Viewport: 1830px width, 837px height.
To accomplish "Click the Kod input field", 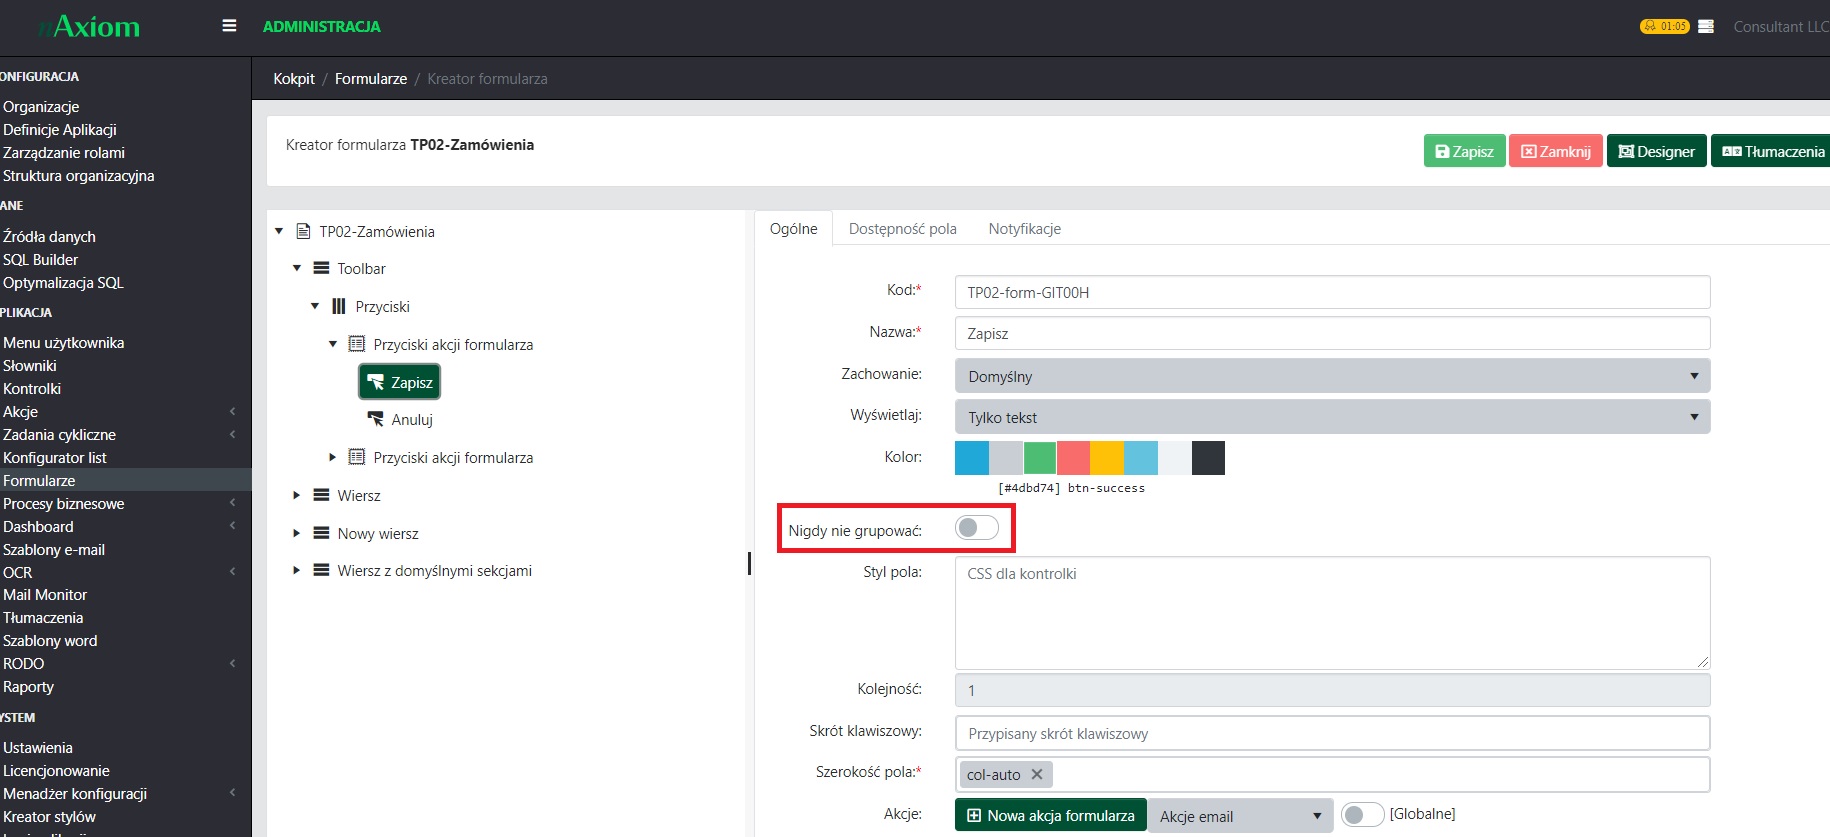I will point(1332,292).
